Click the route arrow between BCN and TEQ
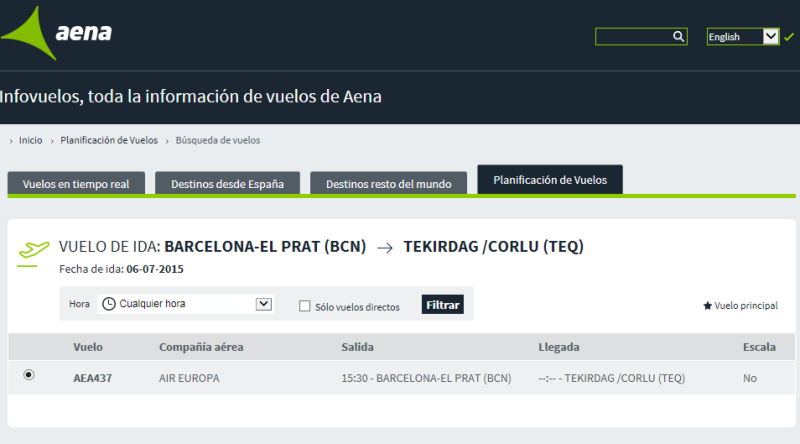 click(385, 248)
